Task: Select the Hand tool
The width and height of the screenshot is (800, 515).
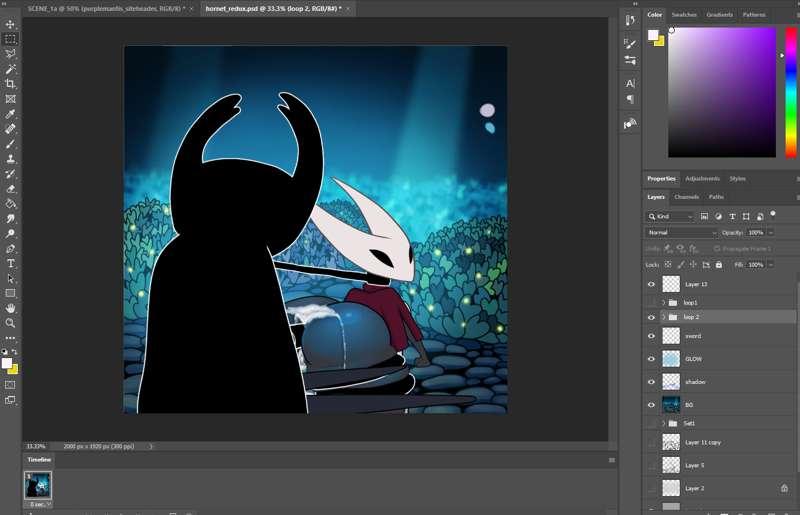Action: 10,308
